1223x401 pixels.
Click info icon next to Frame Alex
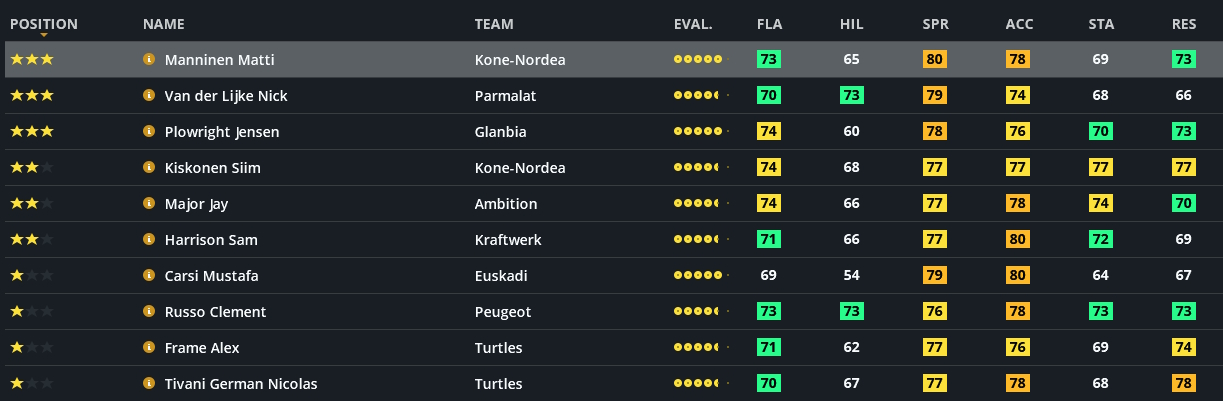pos(149,348)
